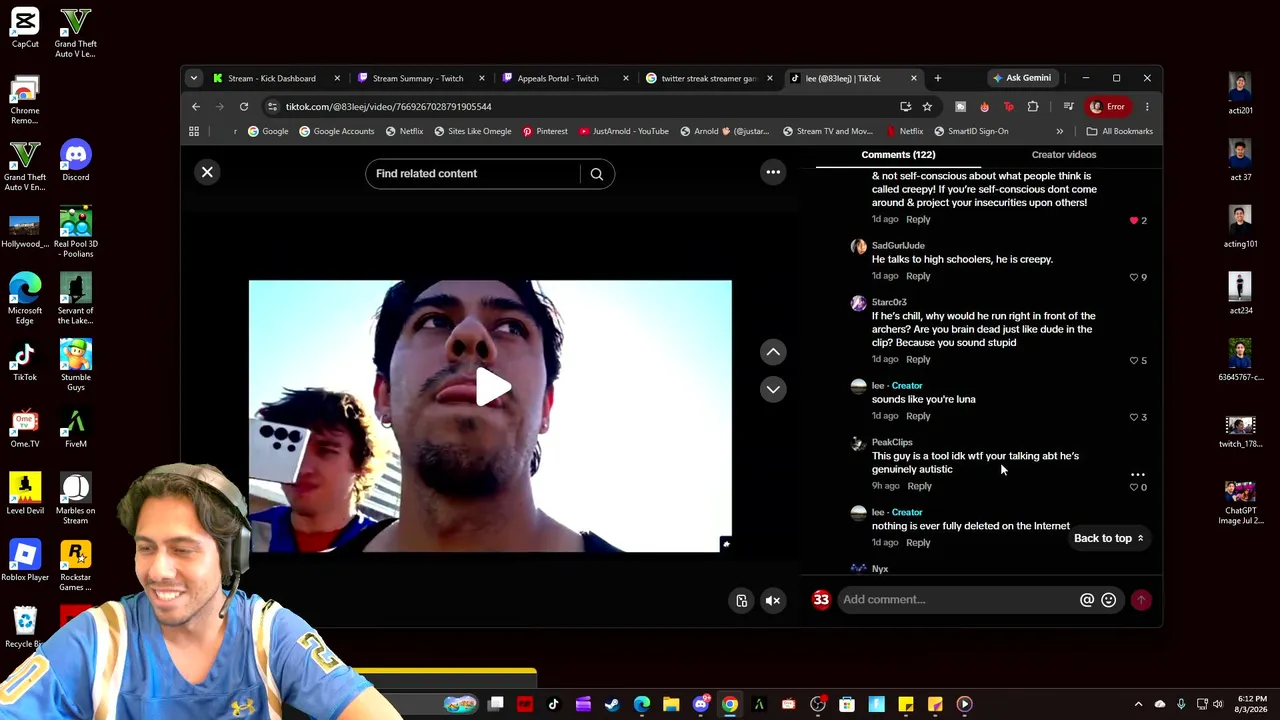
Task: Open Chrome's three-dot menu
Action: point(1147,107)
